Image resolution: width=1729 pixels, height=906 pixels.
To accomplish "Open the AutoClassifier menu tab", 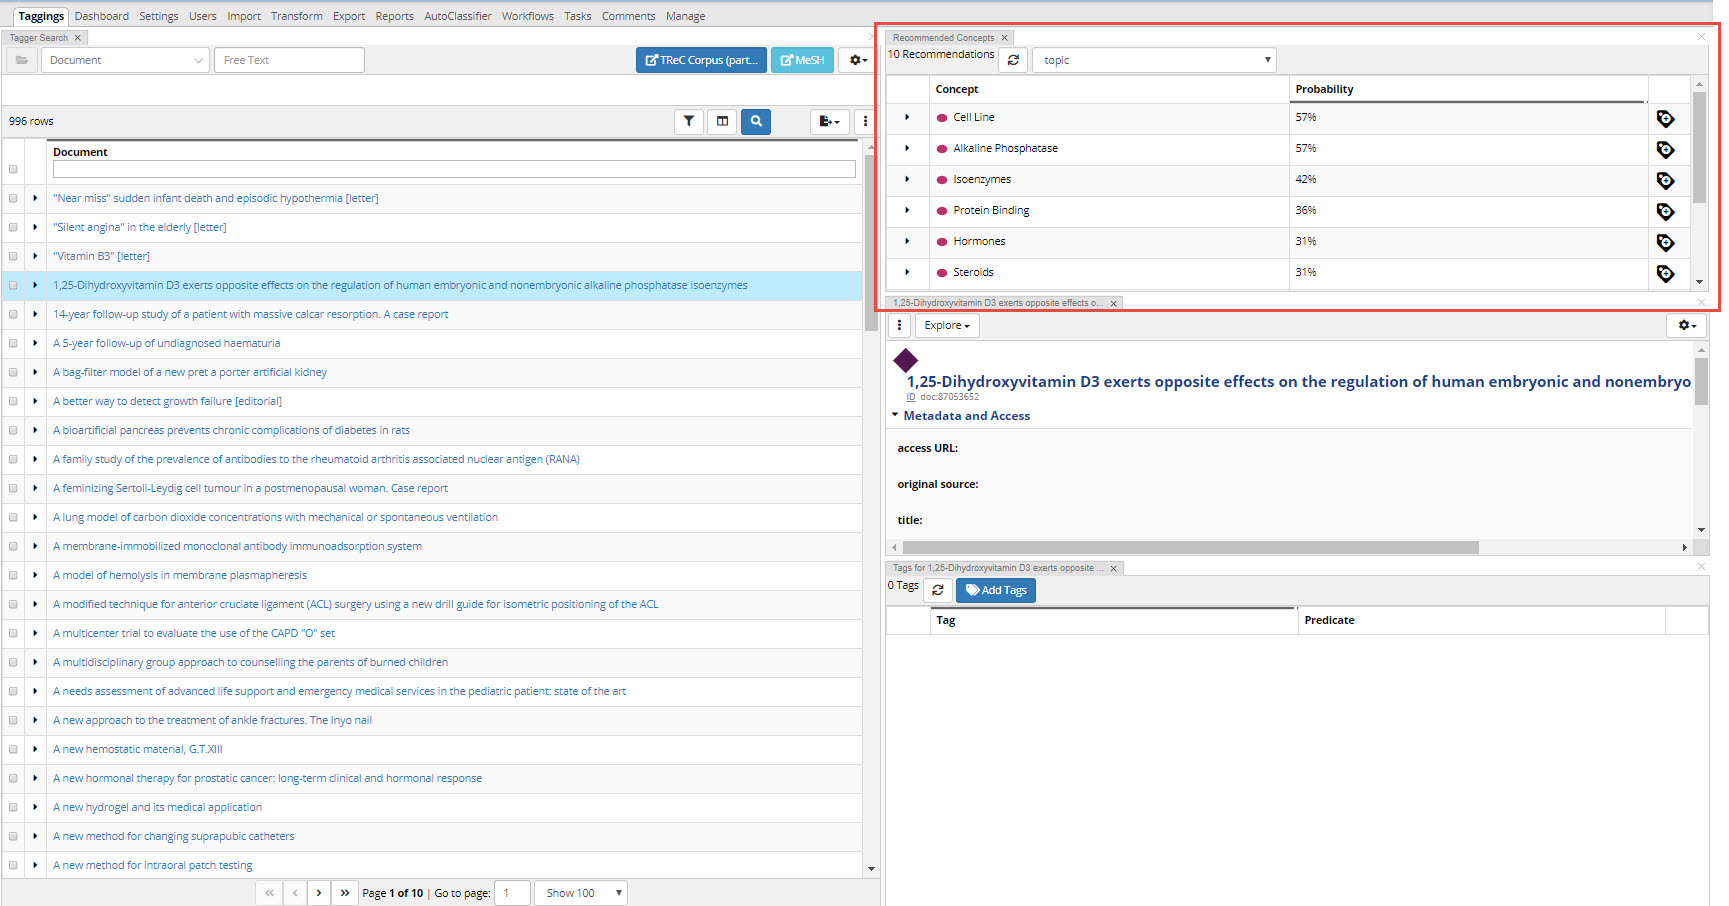I will click(x=457, y=16).
